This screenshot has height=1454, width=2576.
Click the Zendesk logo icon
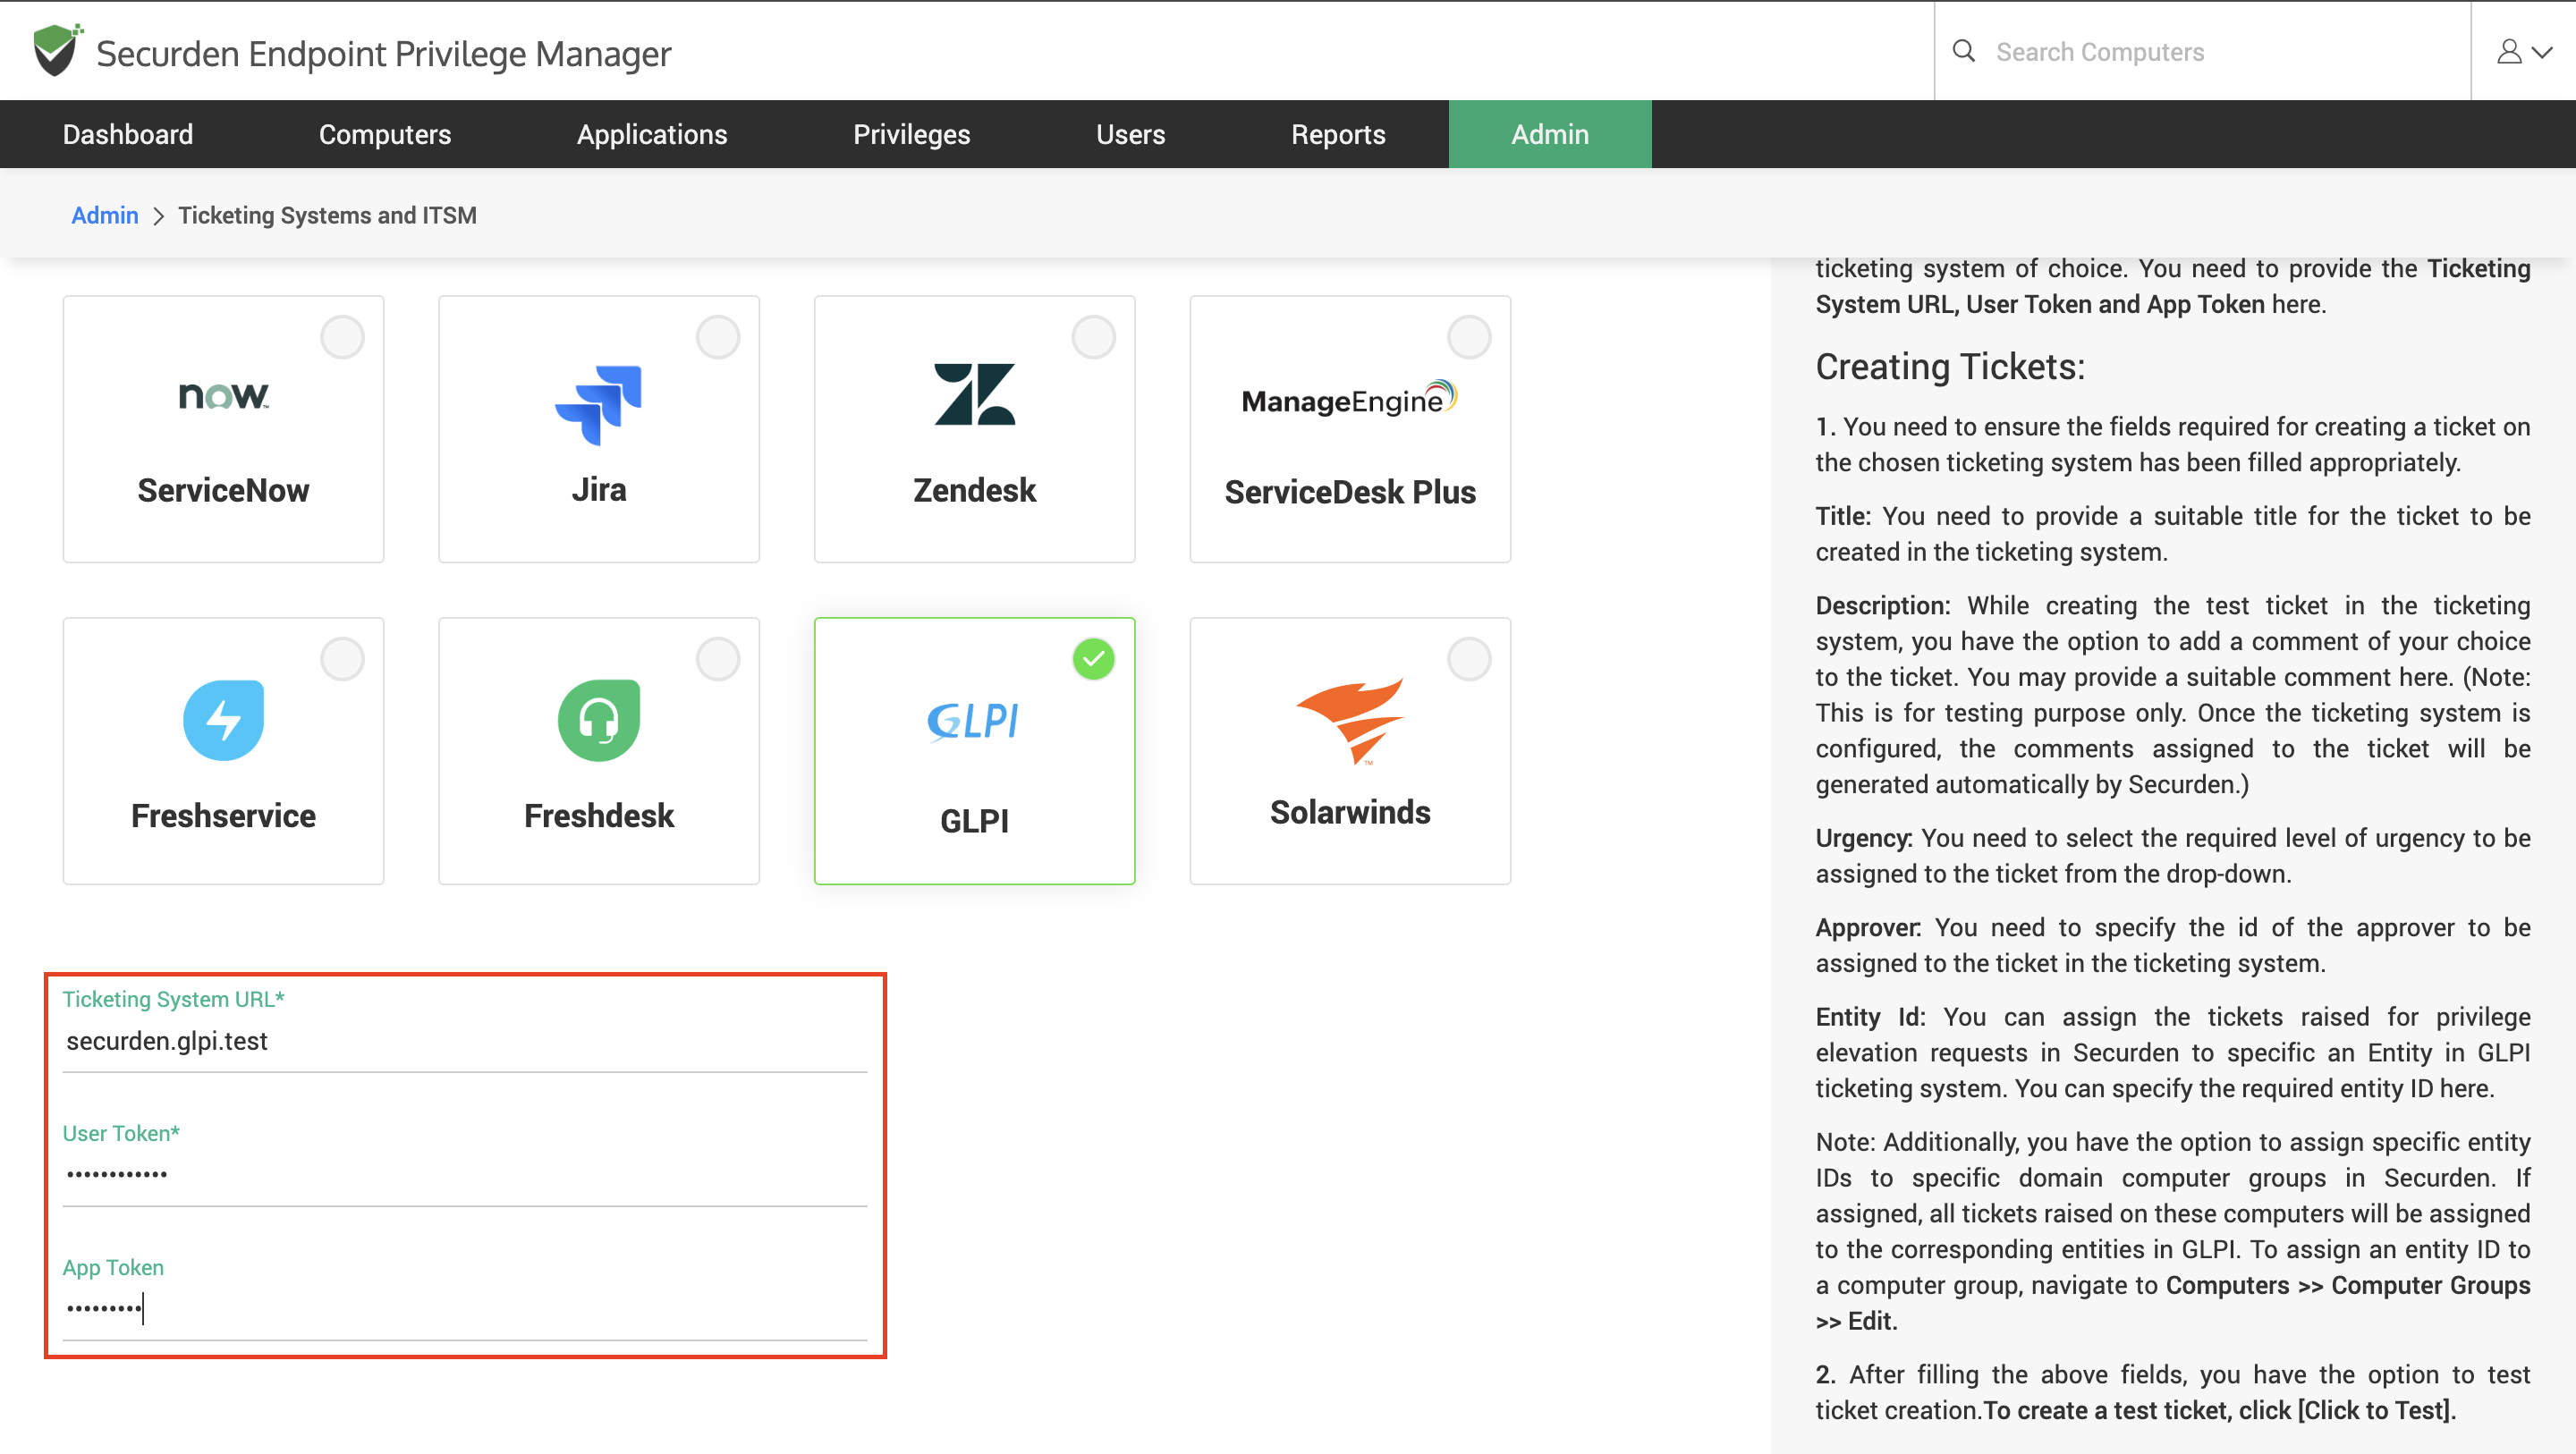click(x=975, y=394)
